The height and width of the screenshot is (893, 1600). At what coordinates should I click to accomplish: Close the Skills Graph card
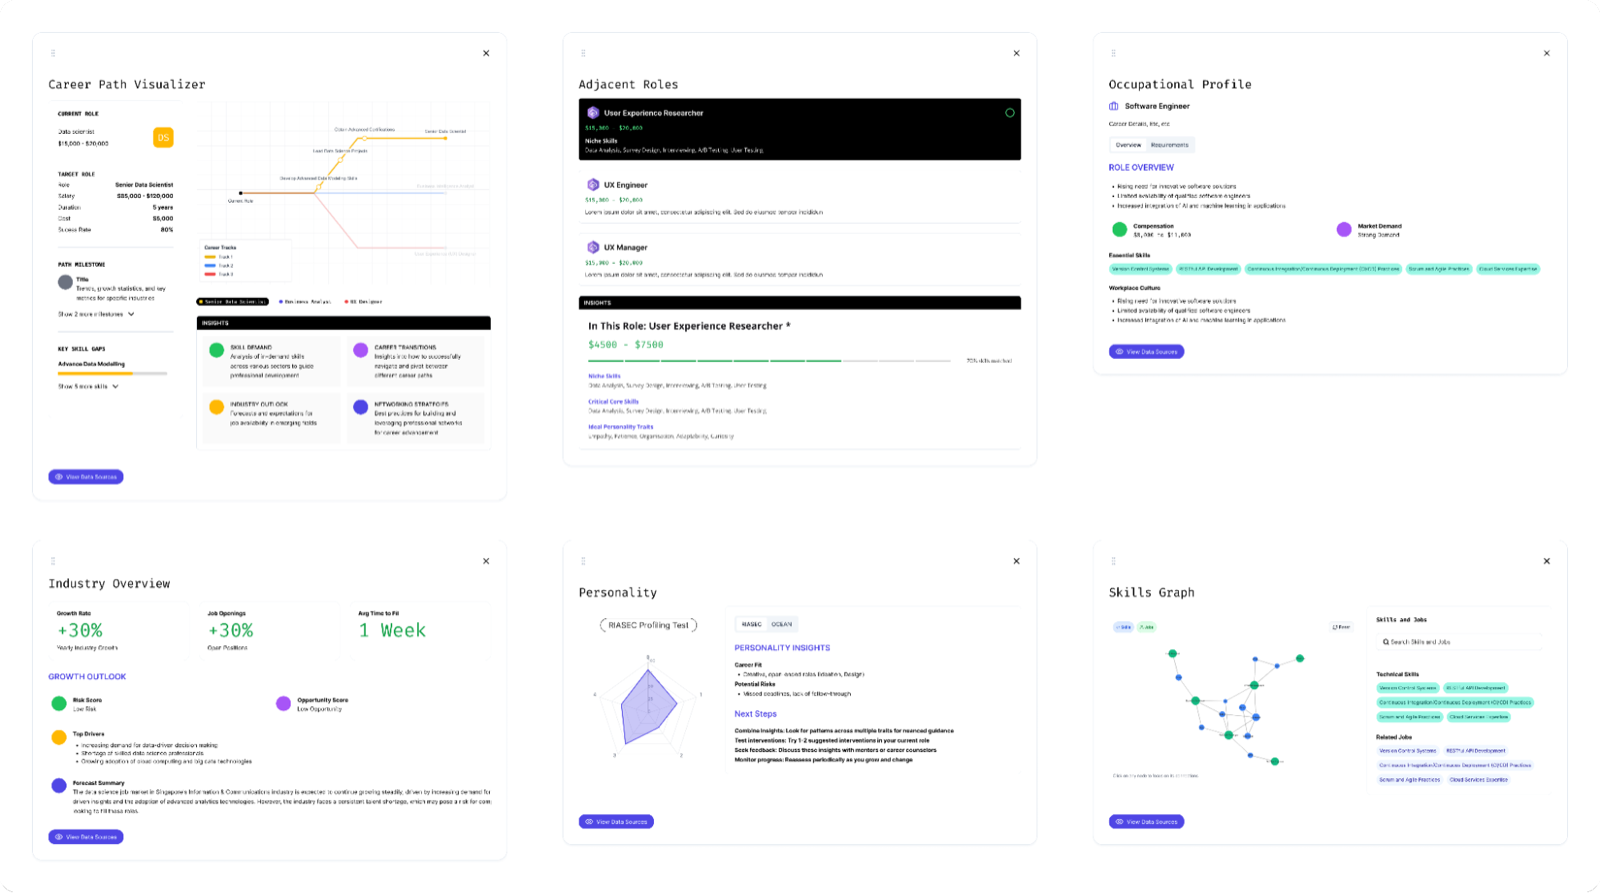coord(1546,561)
